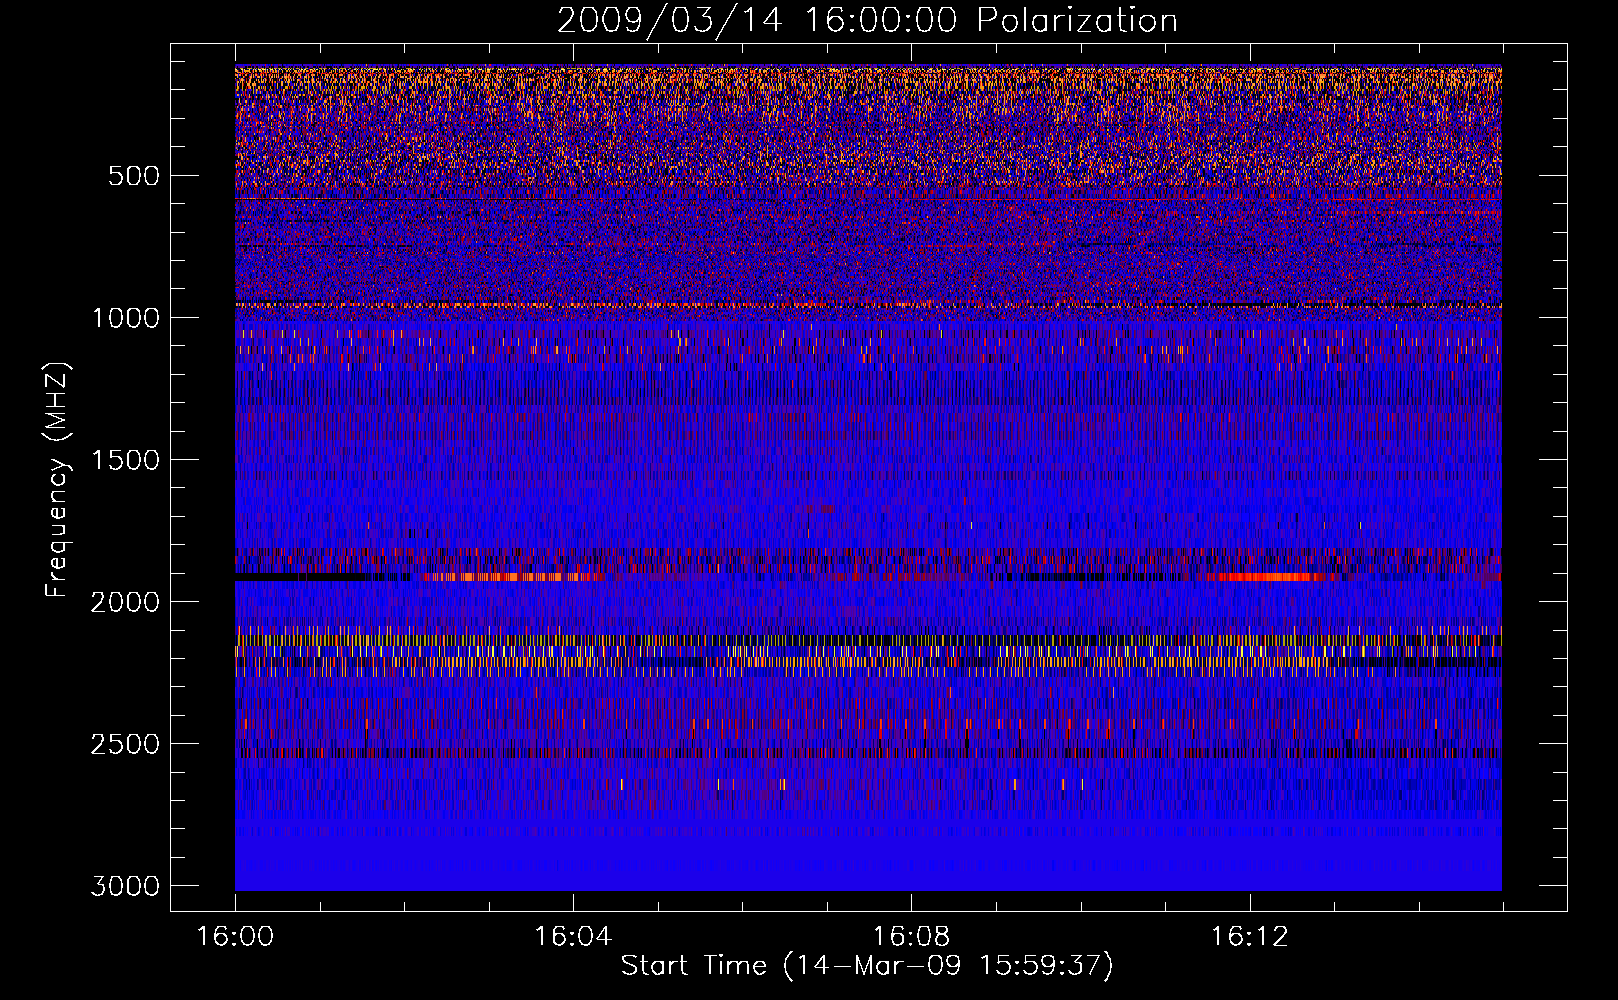Click the 16:00 time tick label

[x=235, y=937]
